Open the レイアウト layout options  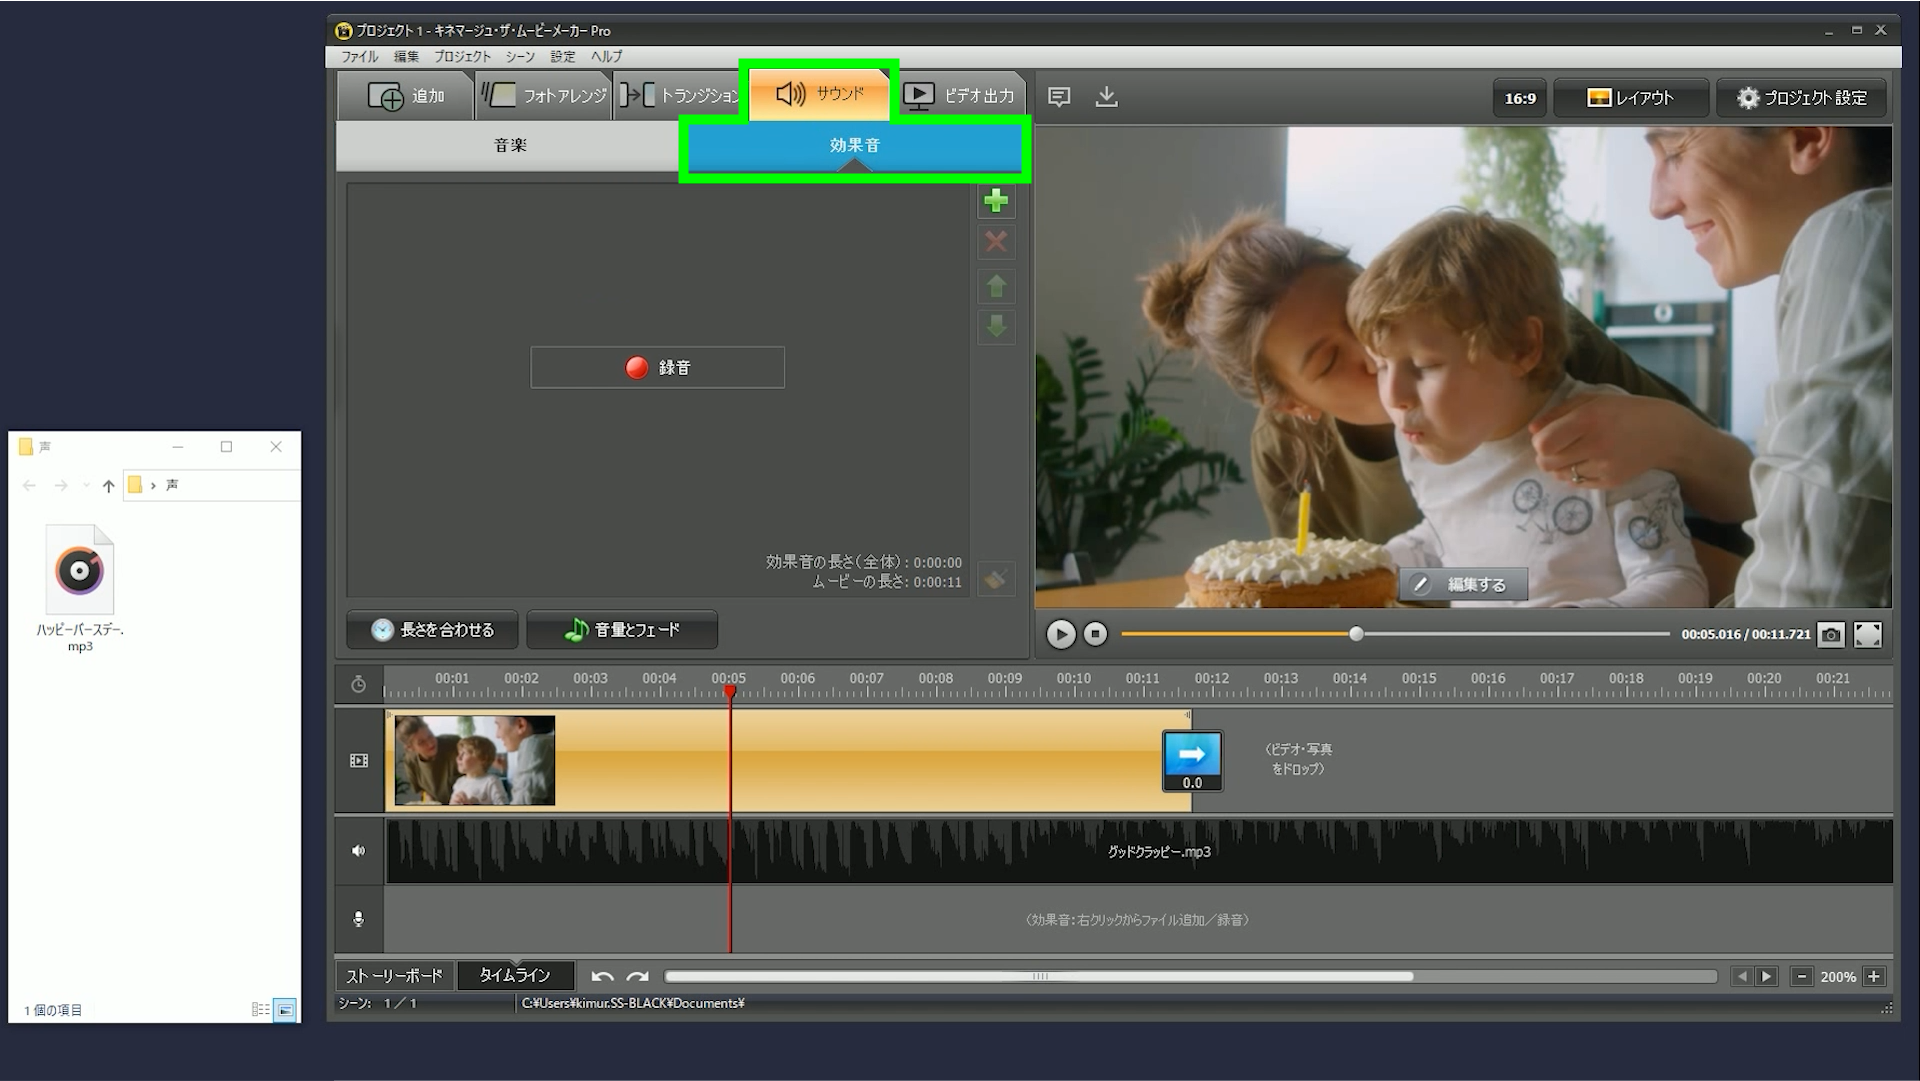click(1629, 98)
